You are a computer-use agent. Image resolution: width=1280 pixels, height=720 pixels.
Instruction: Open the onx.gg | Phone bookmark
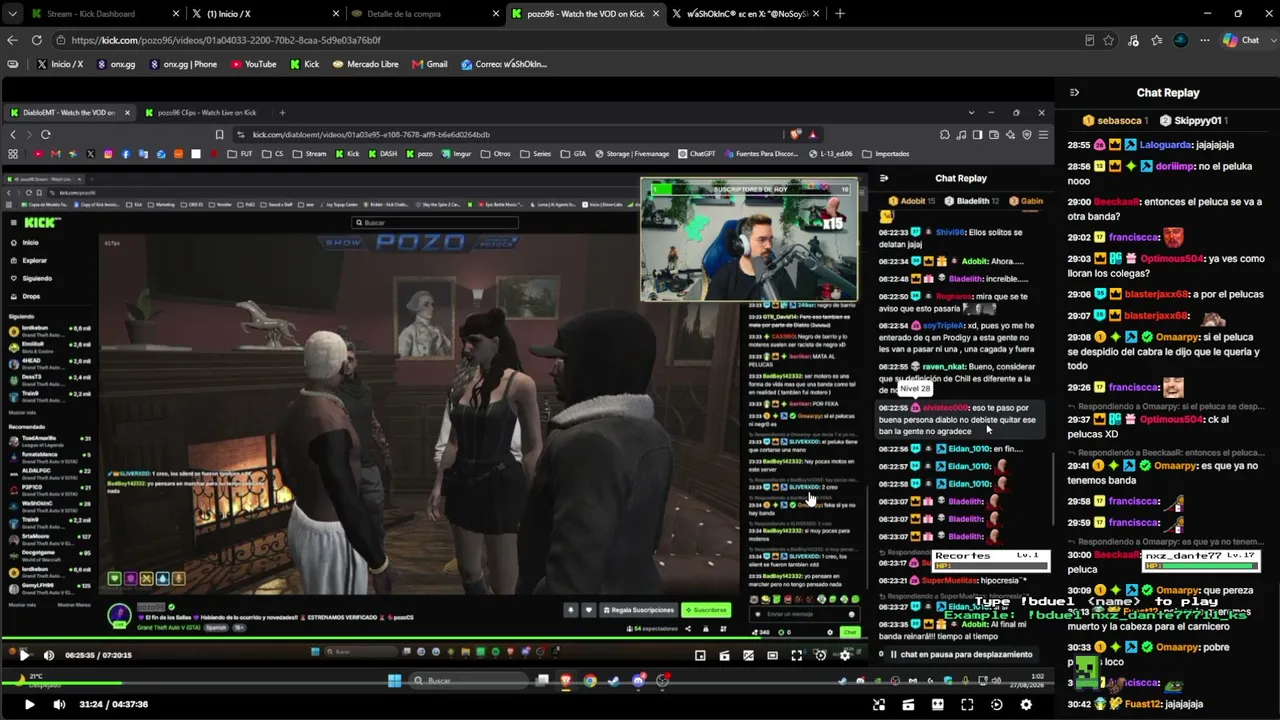coord(183,64)
